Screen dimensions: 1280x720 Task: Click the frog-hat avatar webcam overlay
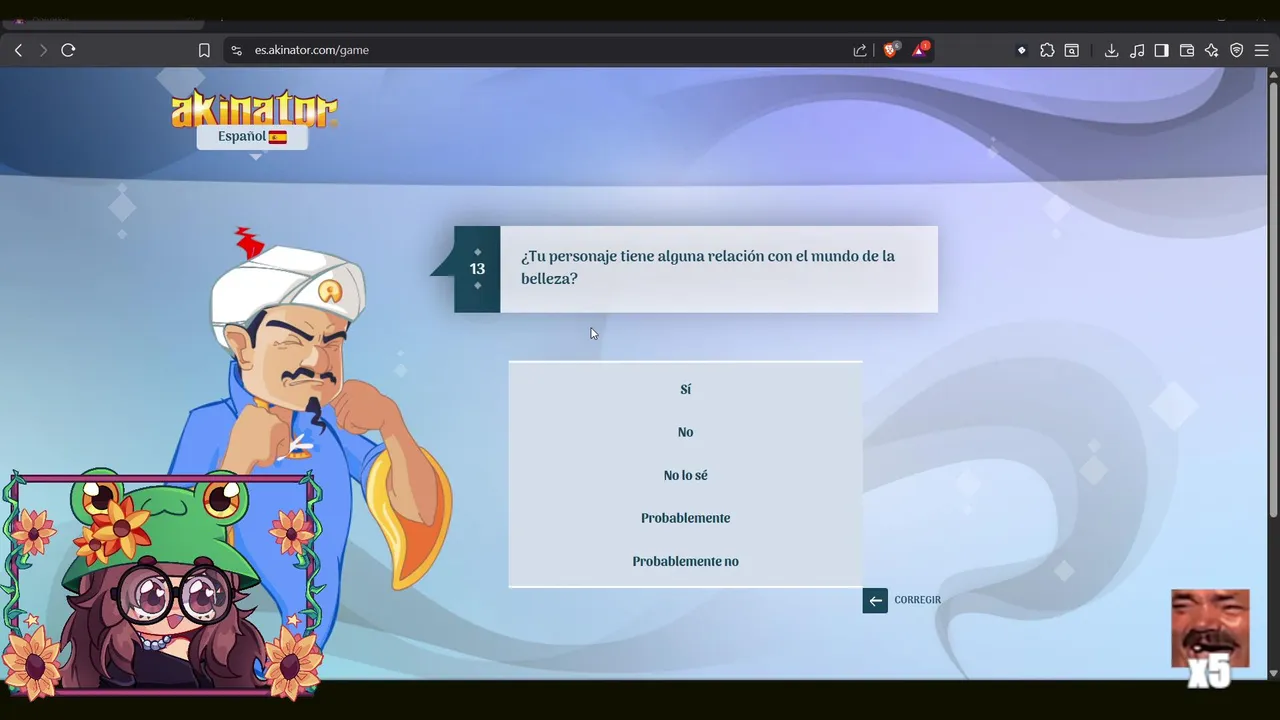[x=162, y=585]
